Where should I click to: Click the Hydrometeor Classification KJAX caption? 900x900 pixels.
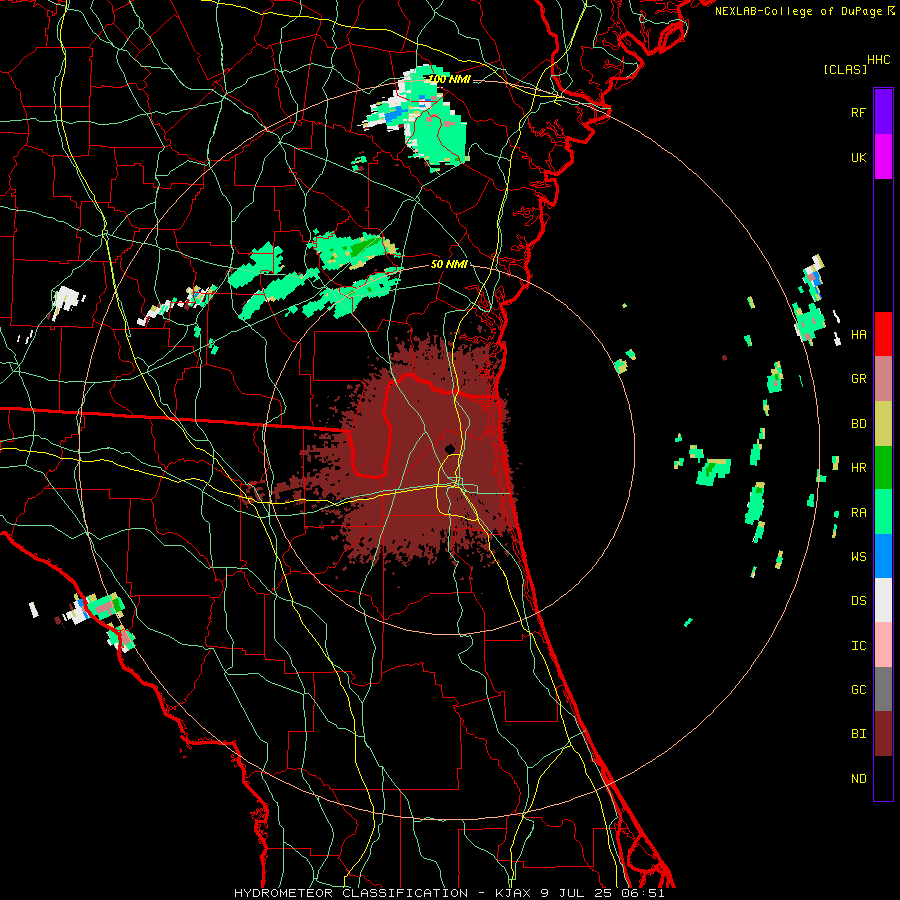(x=449, y=893)
